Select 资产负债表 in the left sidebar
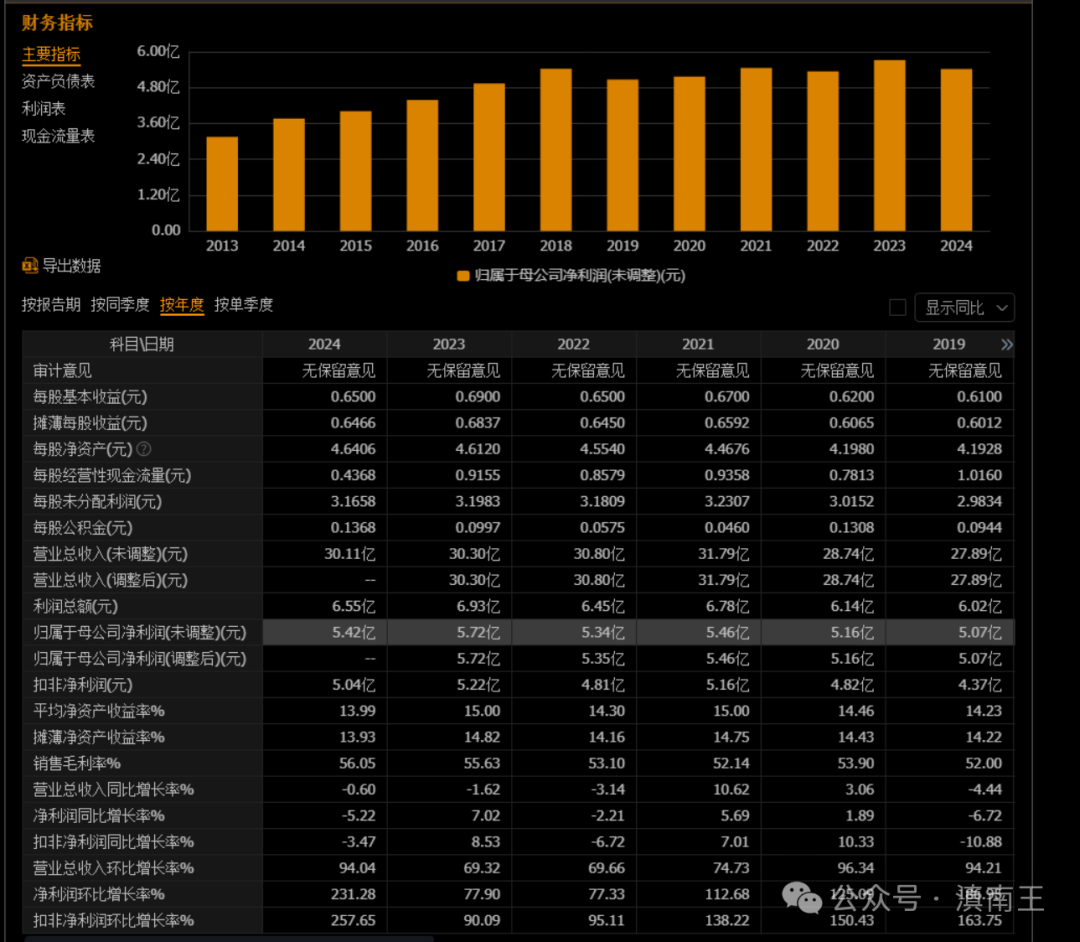This screenshot has height=942, width=1080. pyautogui.click(x=57, y=82)
